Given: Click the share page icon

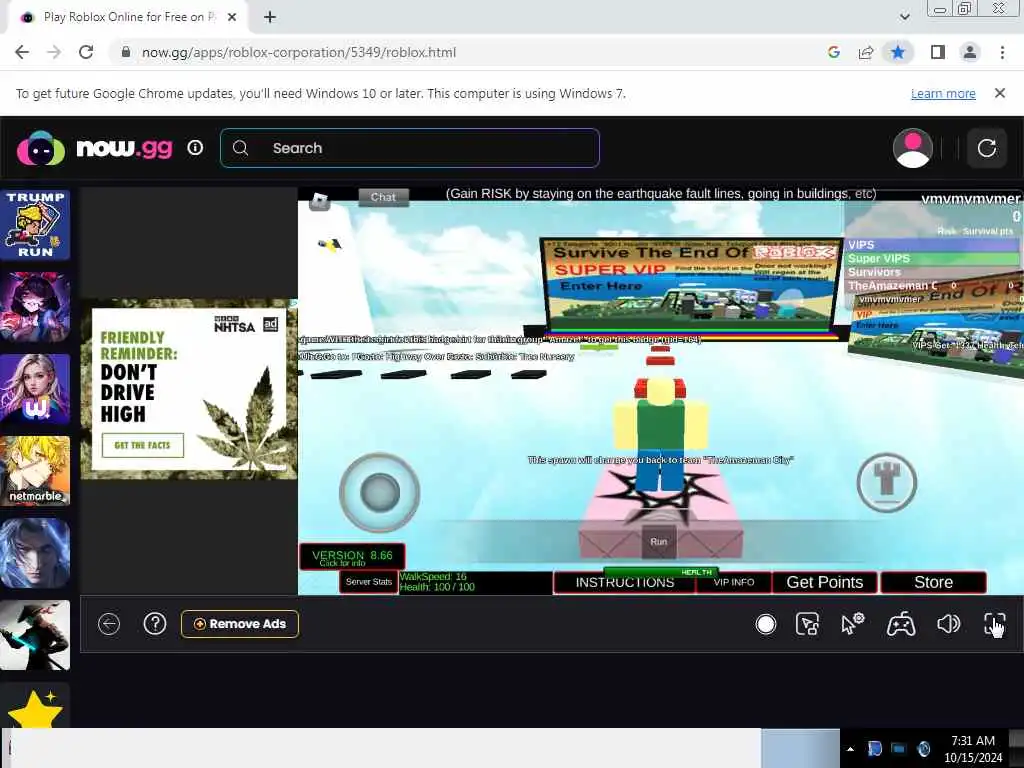Looking at the screenshot, I should tap(866, 52).
